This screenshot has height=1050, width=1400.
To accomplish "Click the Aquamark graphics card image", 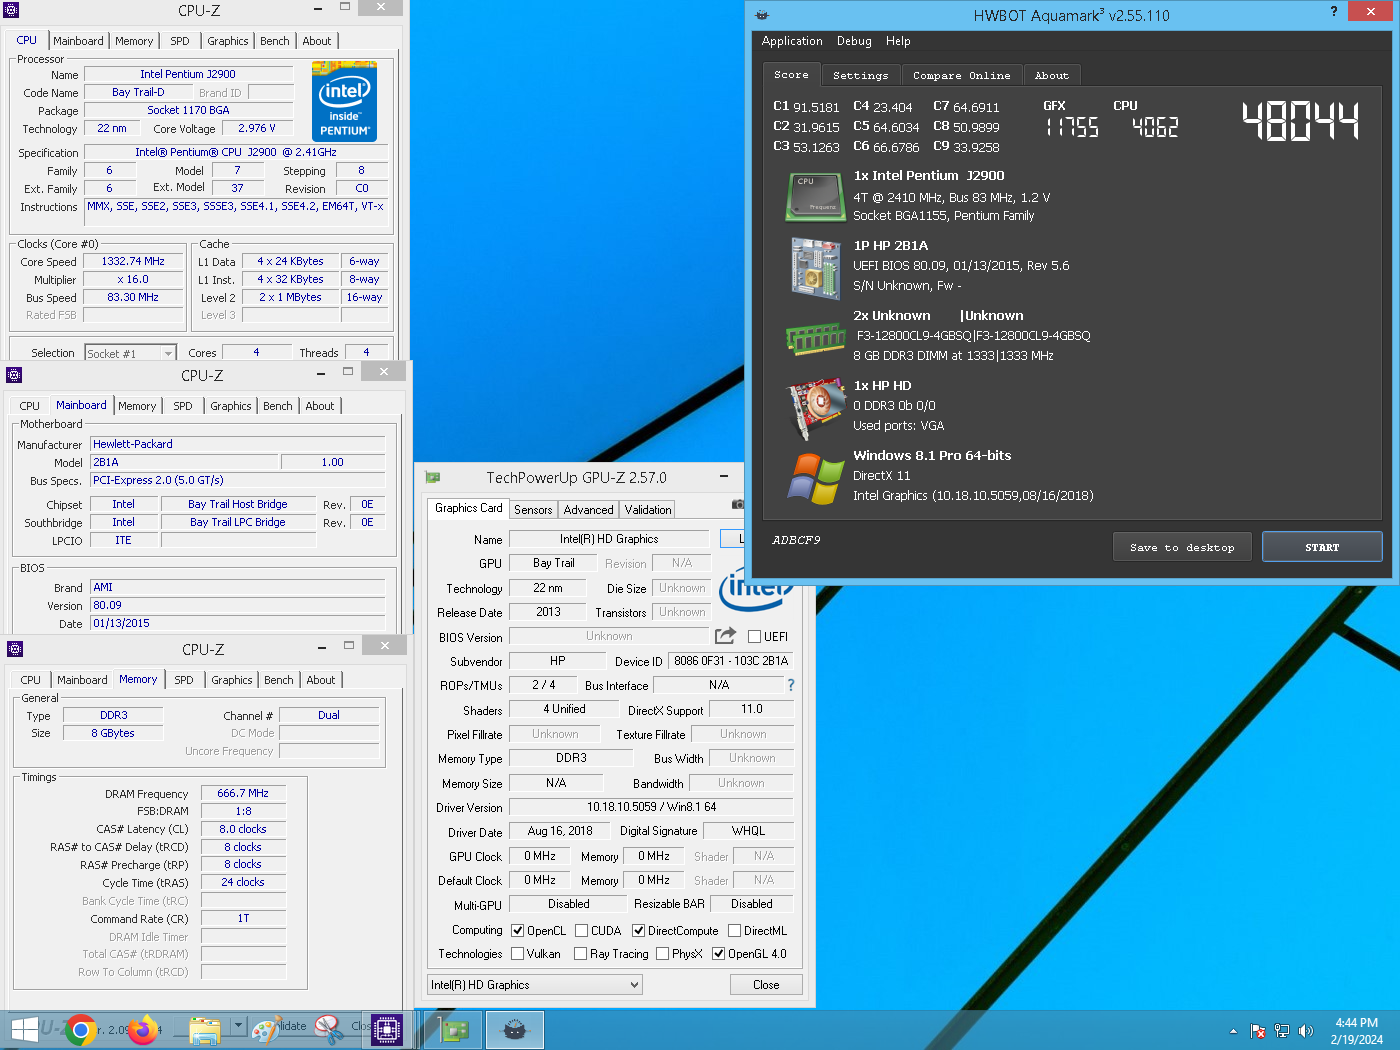I will click(x=816, y=408).
